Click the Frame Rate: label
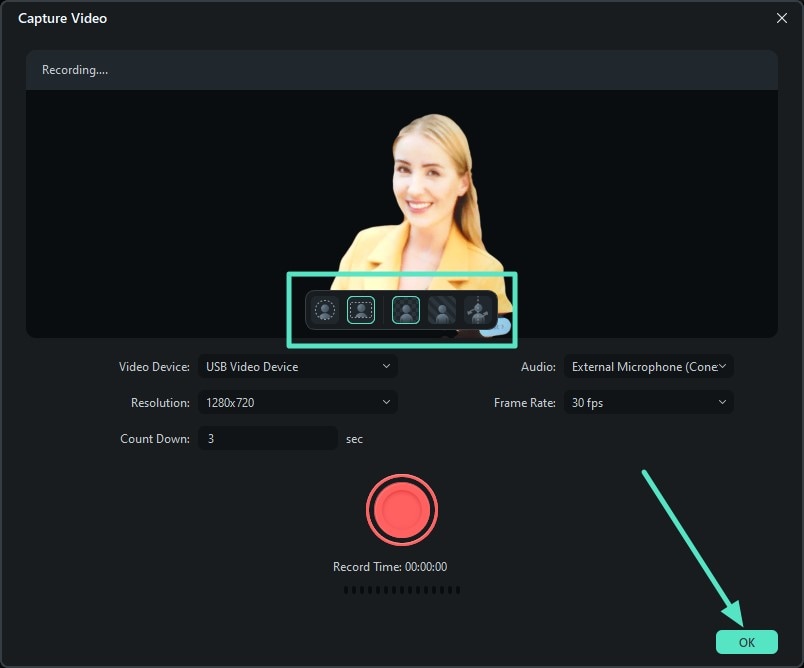Image resolution: width=804 pixels, height=668 pixels. tap(525, 402)
